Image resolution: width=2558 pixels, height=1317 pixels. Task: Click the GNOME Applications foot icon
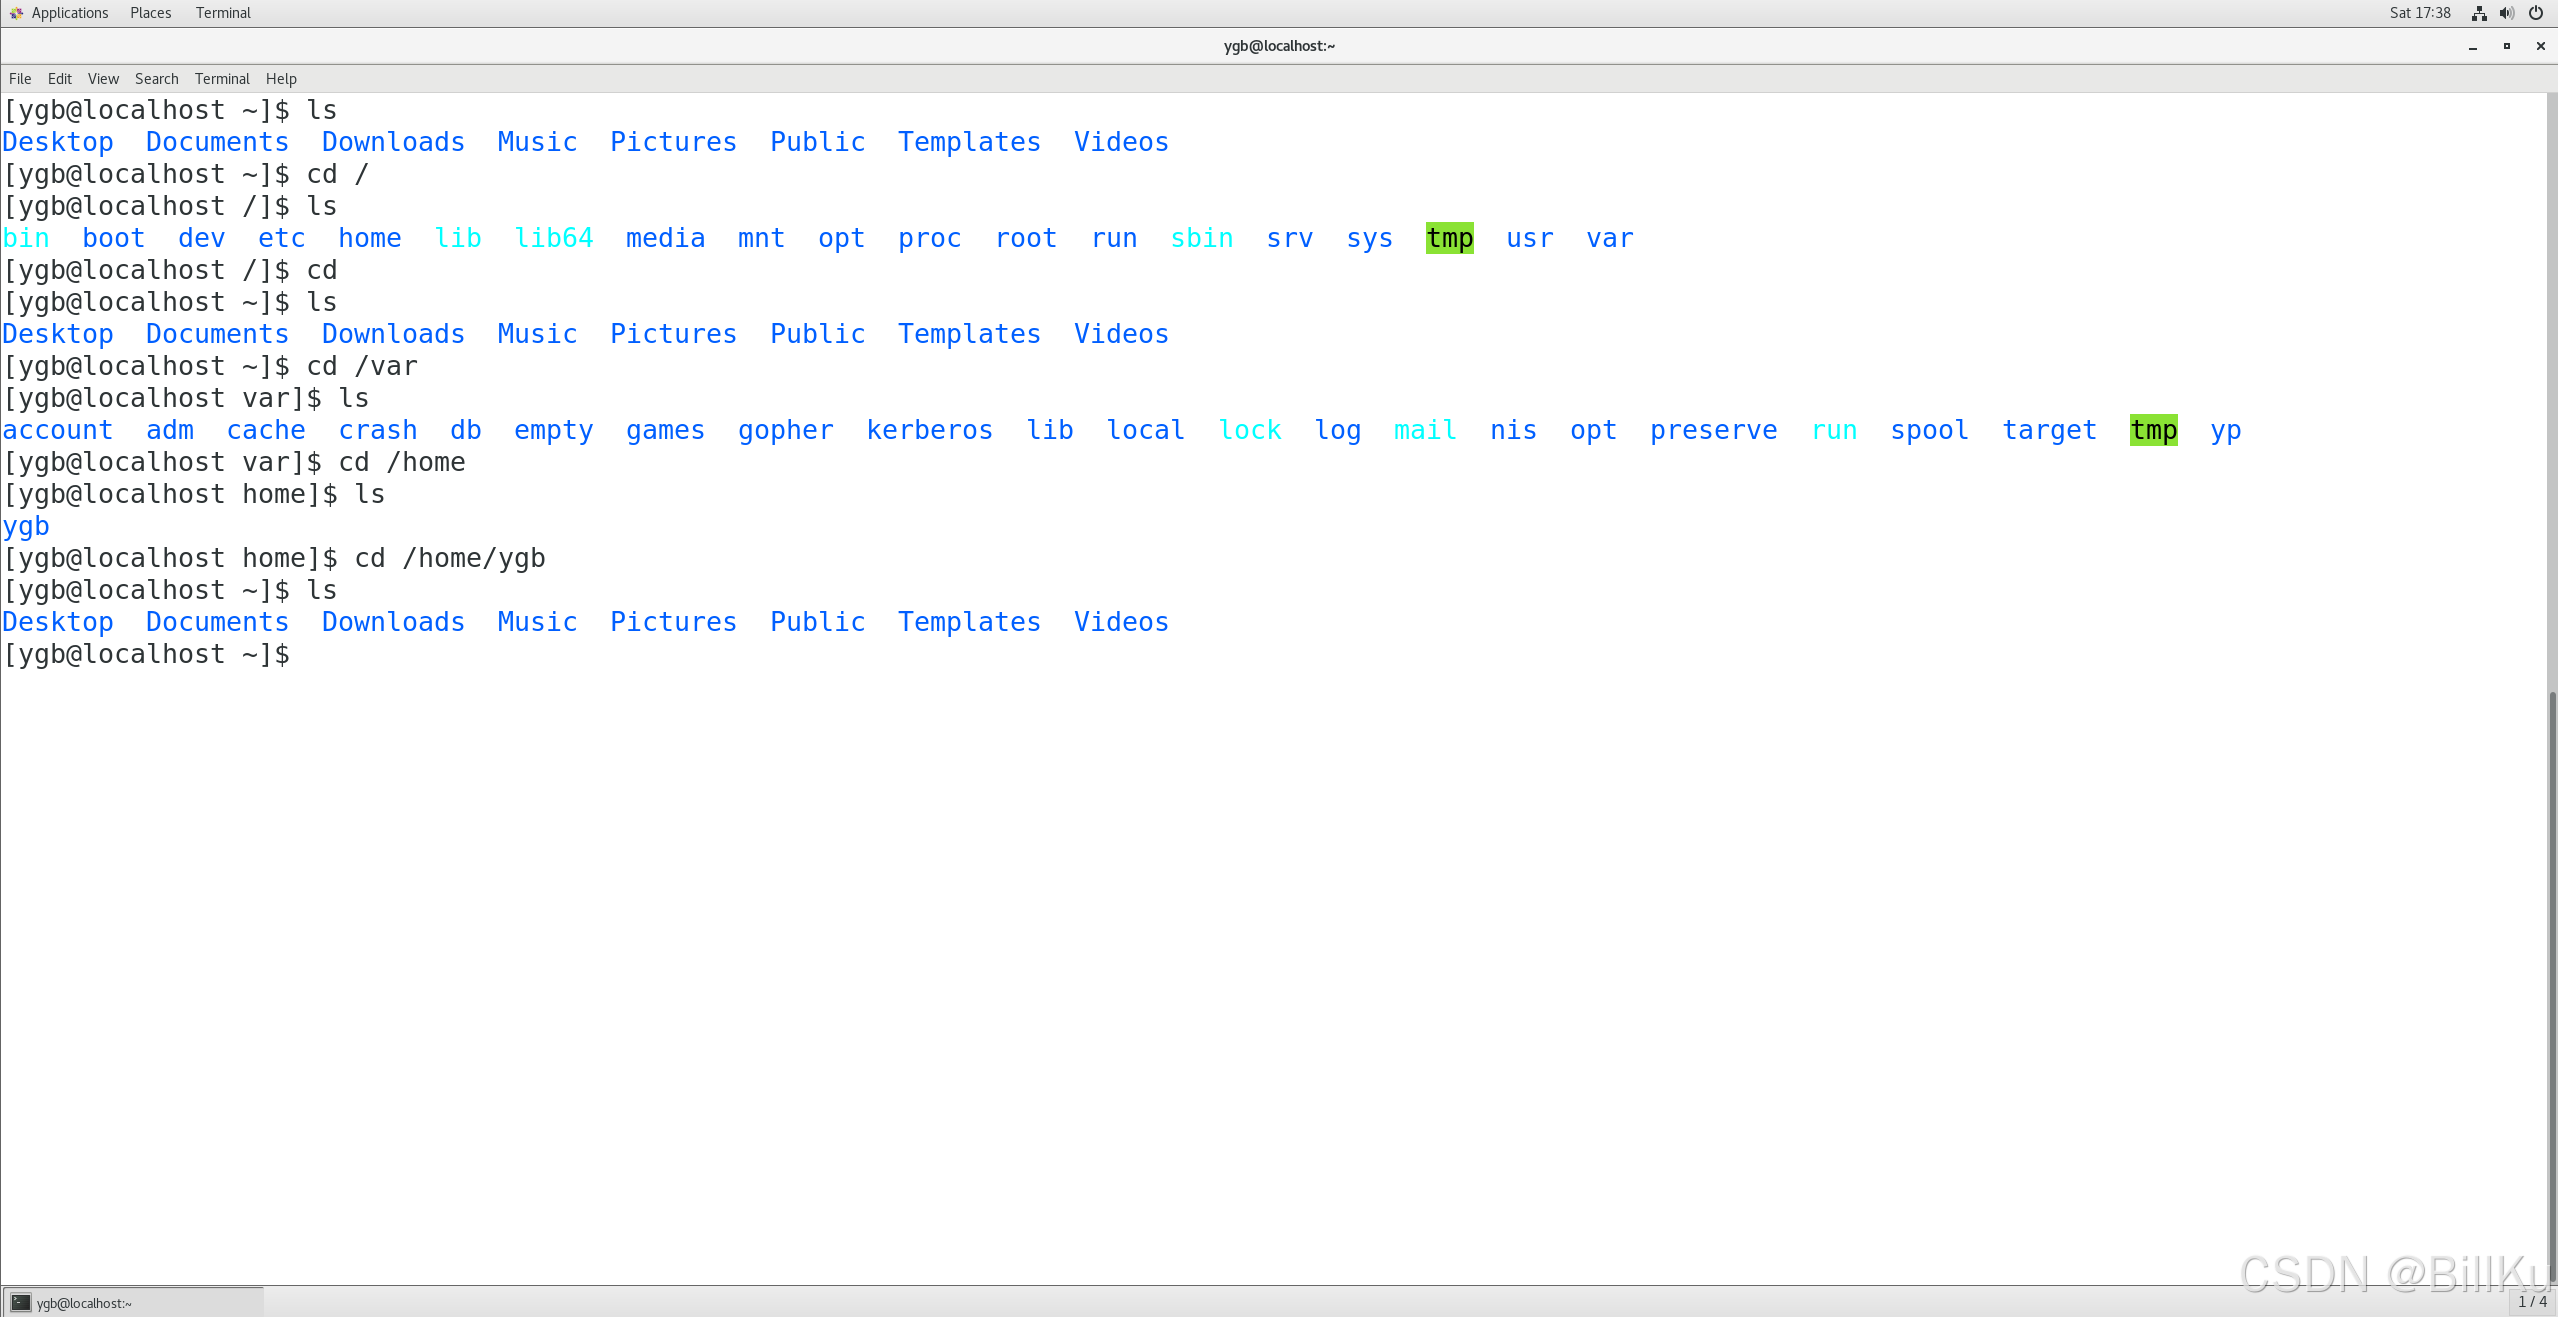[x=16, y=13]
